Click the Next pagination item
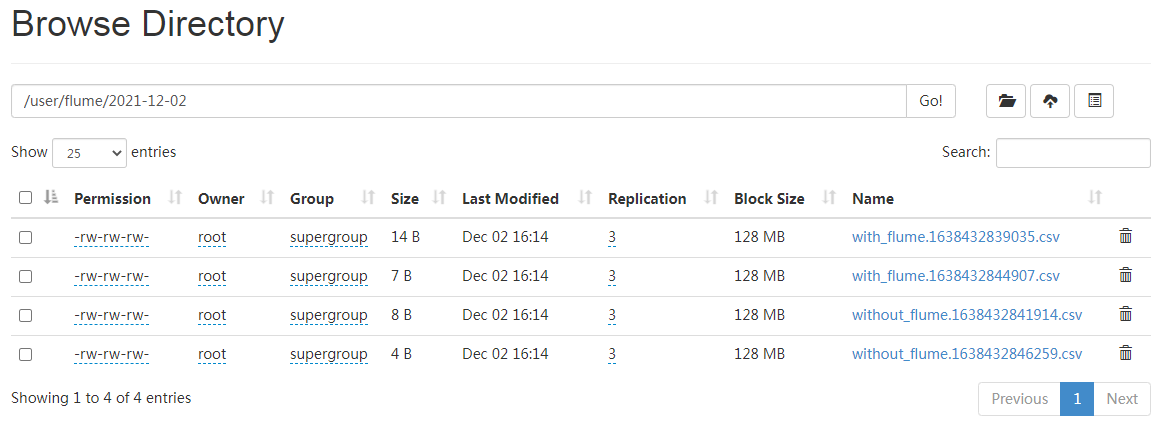The width and height of the screenshot is (1174, 443). [x=1122, y=399]
